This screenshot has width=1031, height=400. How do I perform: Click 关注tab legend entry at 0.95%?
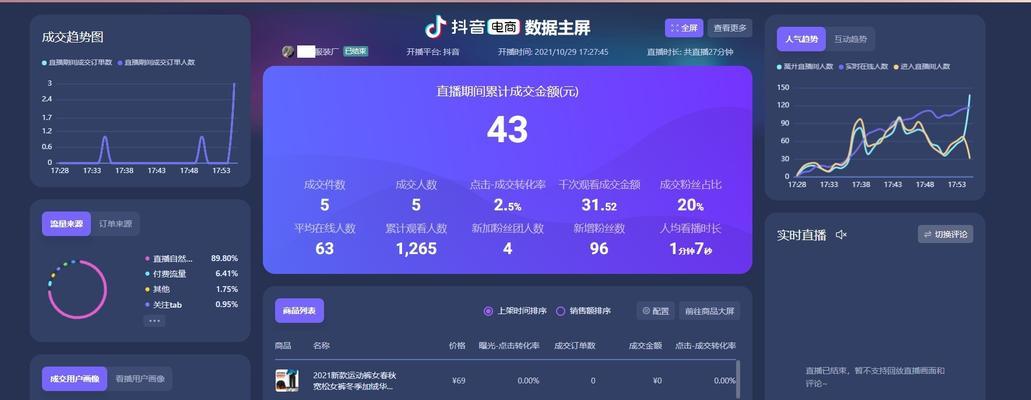point(191,304)
